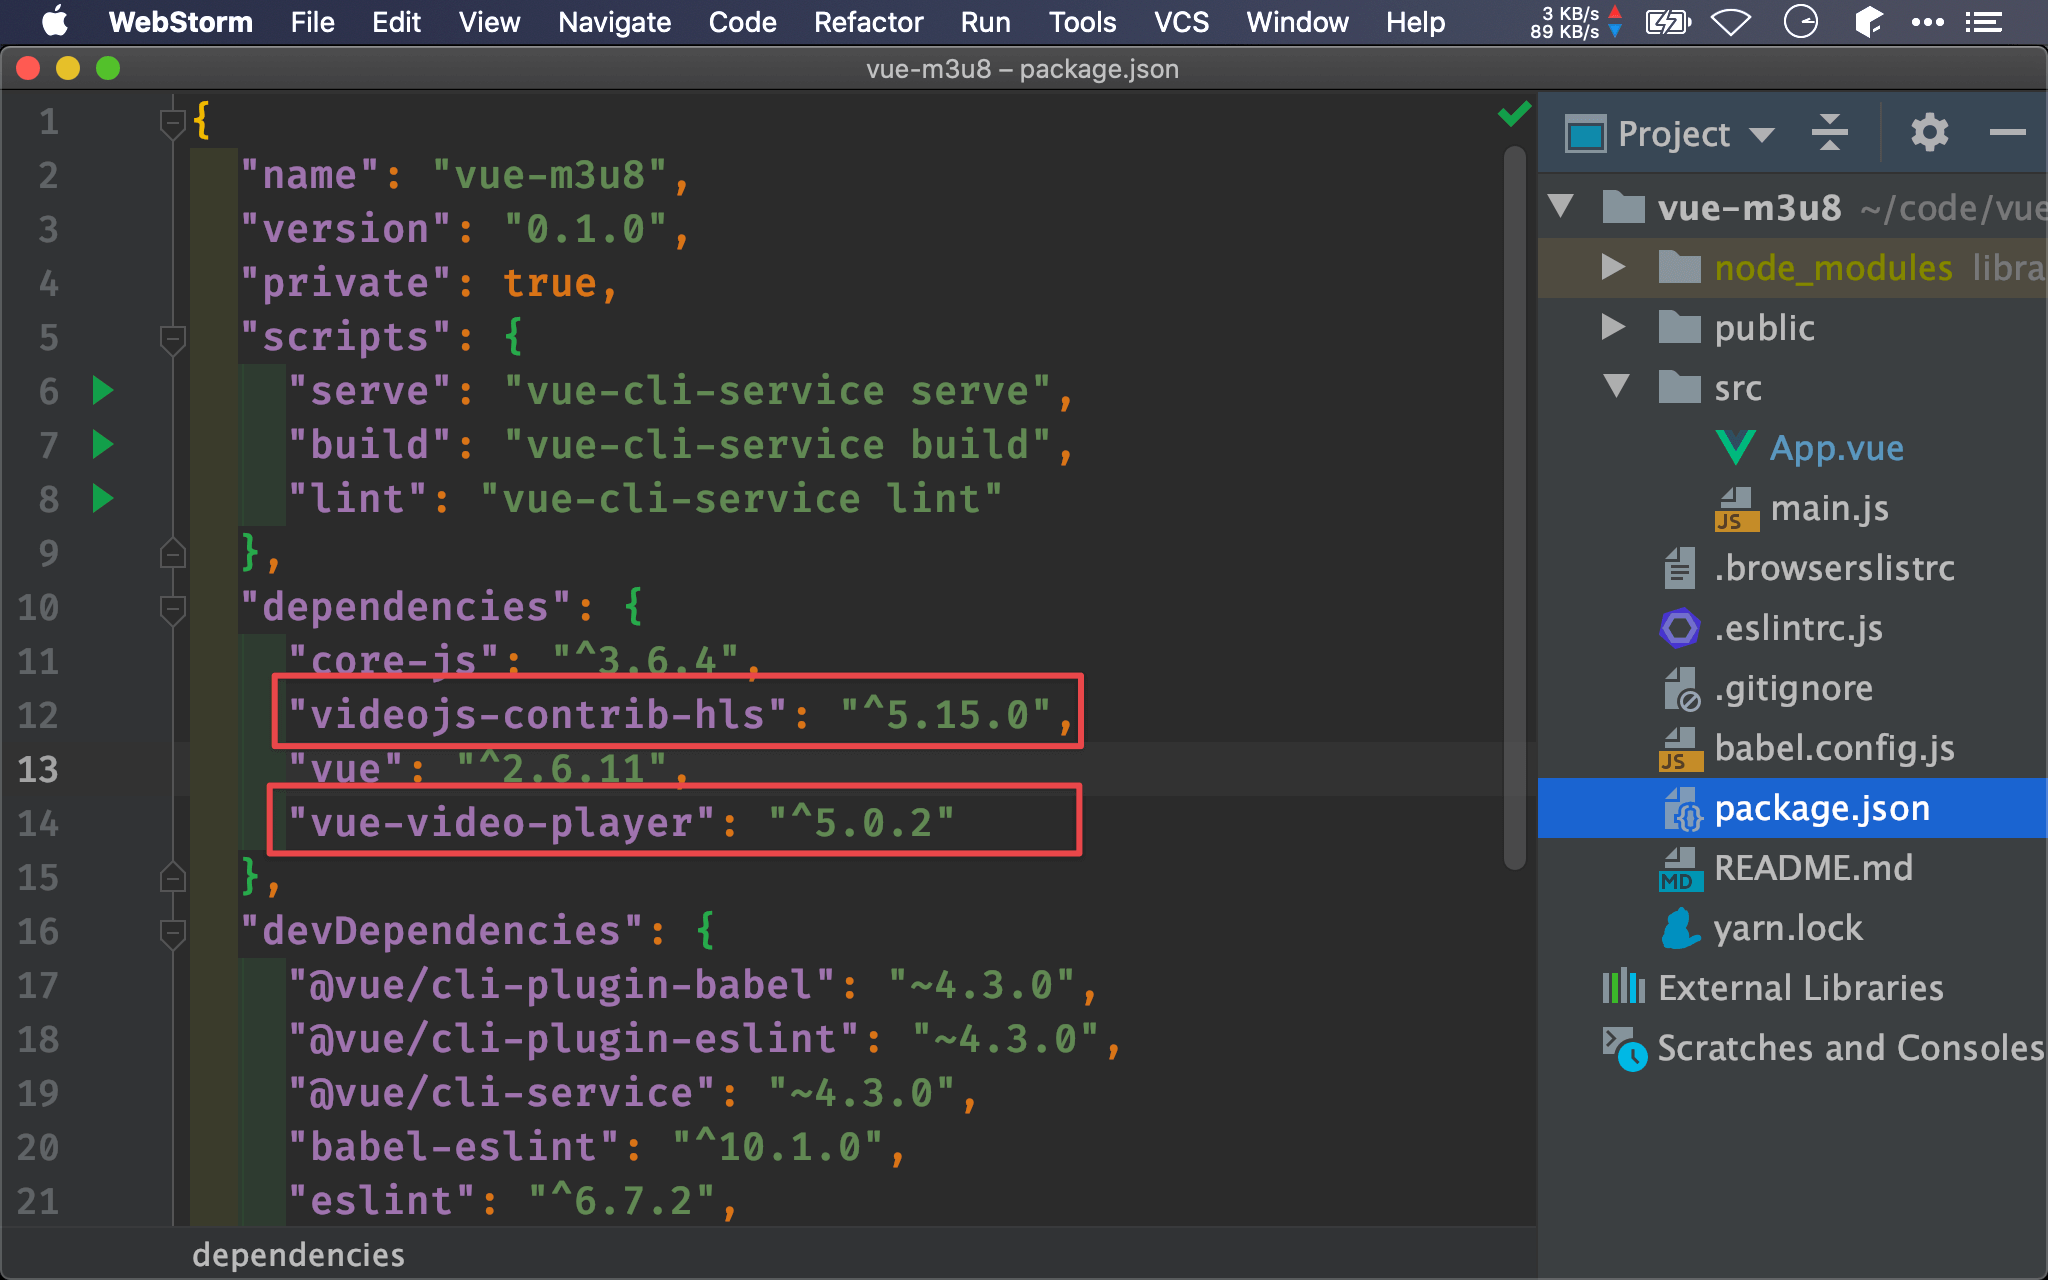Select babel.config.js in project tree

pos(1834,748)
